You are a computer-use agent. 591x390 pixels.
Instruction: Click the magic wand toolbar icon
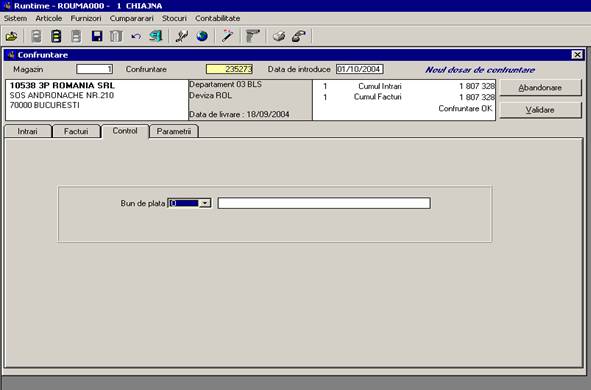click(x=227, y=36)
